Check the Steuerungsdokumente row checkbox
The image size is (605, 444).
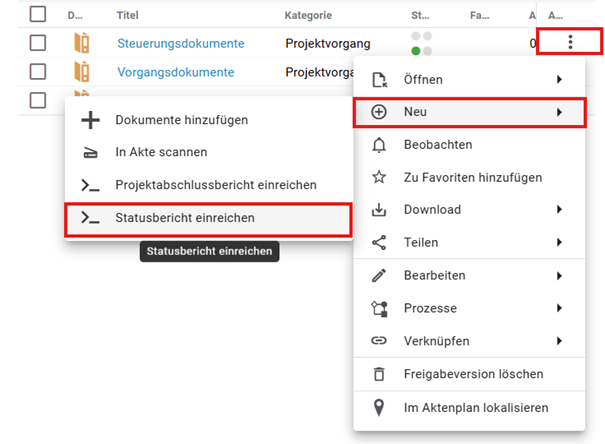38,43
